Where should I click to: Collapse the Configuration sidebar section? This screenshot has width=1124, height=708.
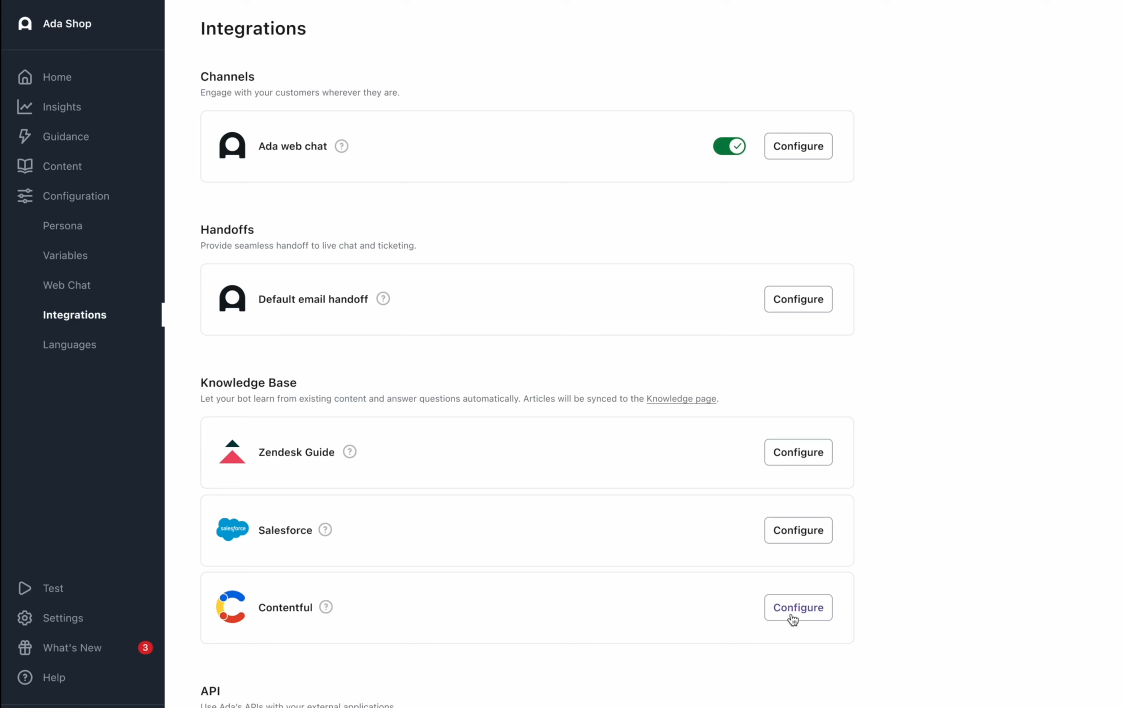76,196
